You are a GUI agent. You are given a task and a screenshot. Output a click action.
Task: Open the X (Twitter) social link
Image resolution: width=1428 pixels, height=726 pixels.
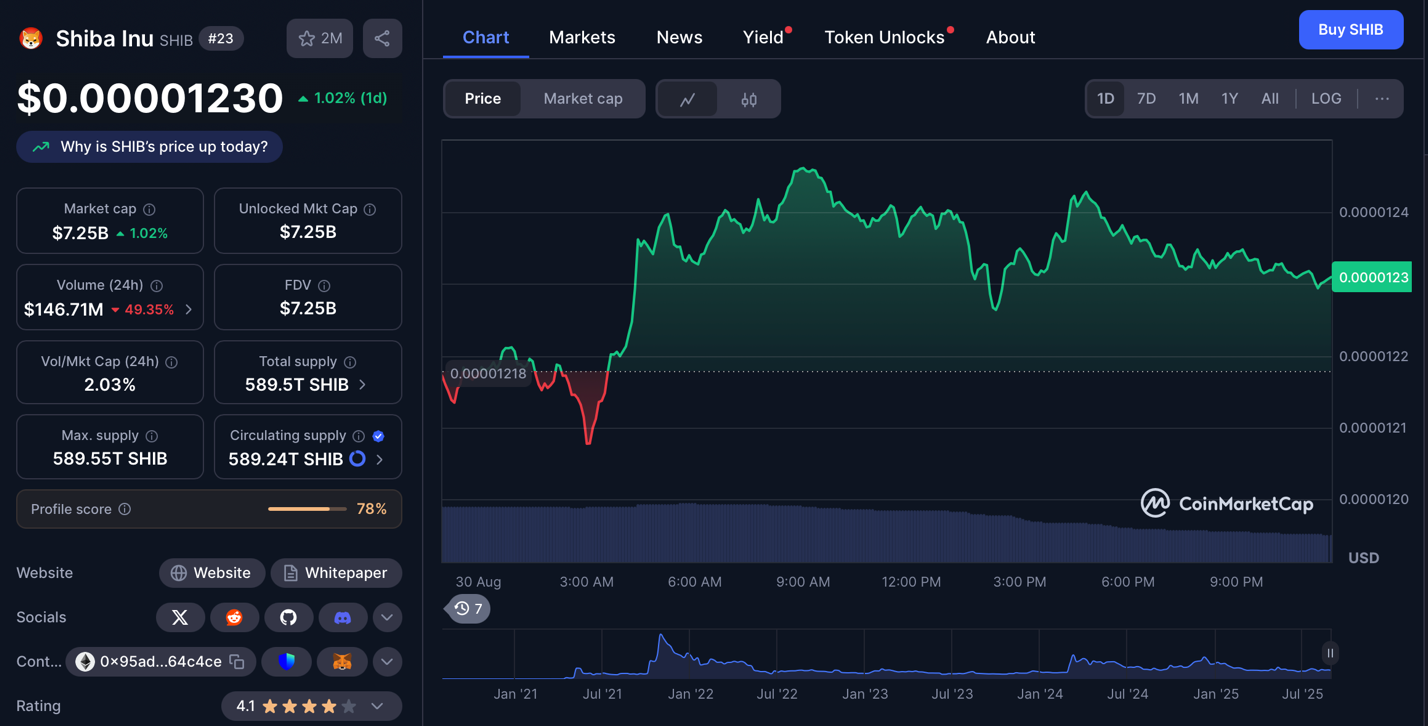pyautogui.click(x=180, y=618)
